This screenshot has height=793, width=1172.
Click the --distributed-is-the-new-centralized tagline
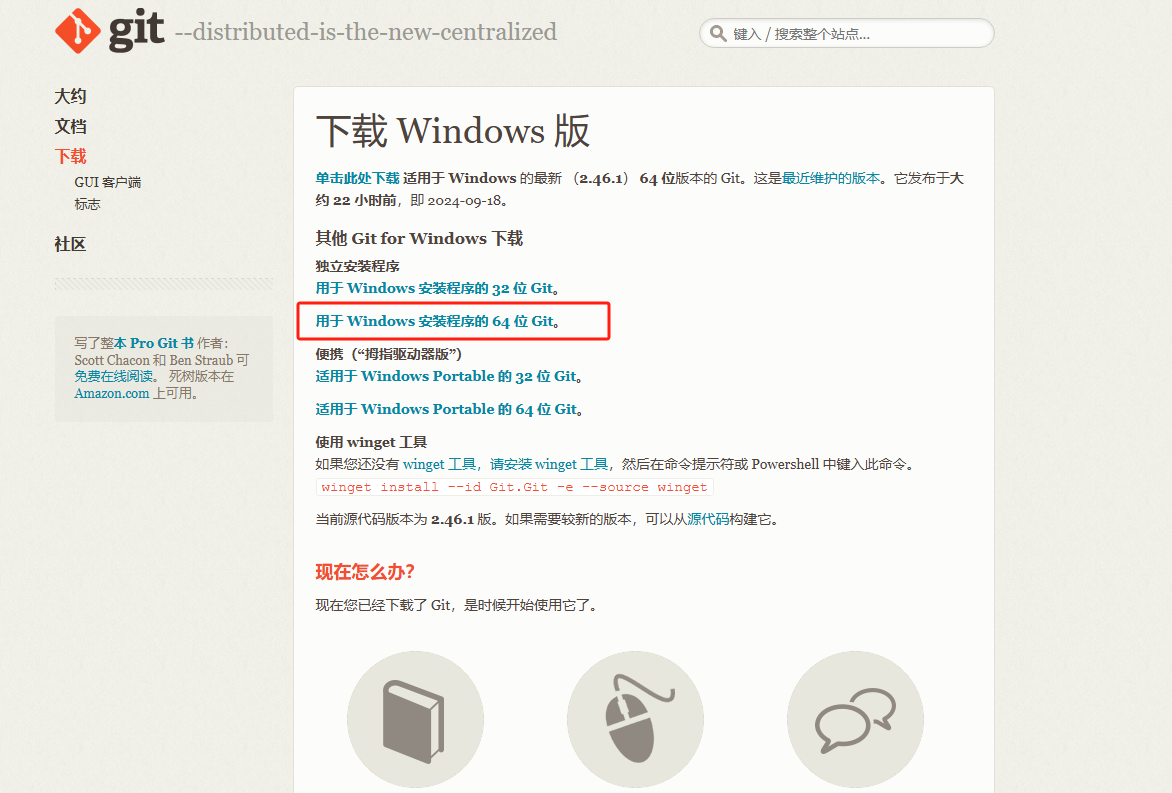[x=366, y=32]
